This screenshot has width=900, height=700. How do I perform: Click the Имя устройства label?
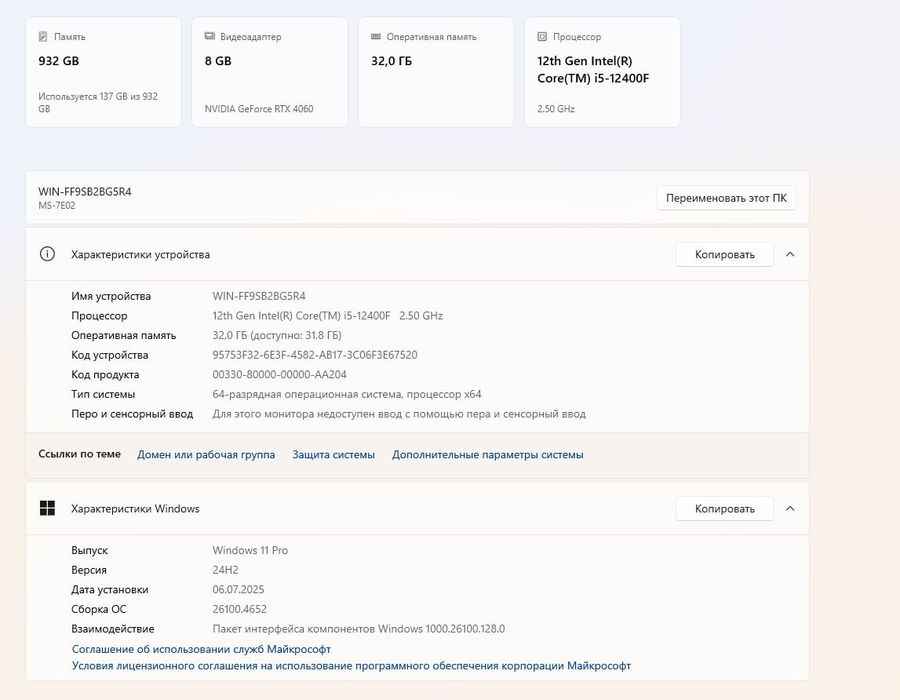111,296
